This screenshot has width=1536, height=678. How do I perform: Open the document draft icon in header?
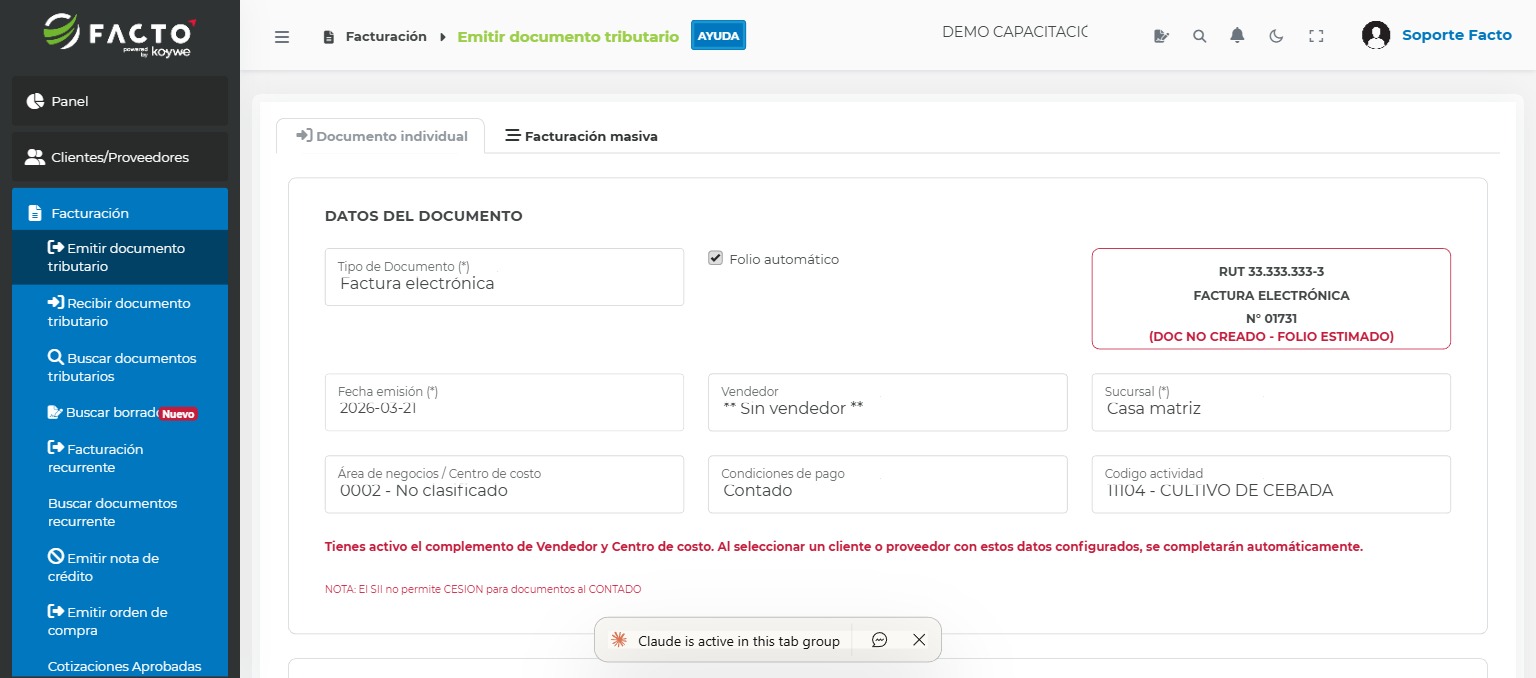click(x=1161, y=35)
